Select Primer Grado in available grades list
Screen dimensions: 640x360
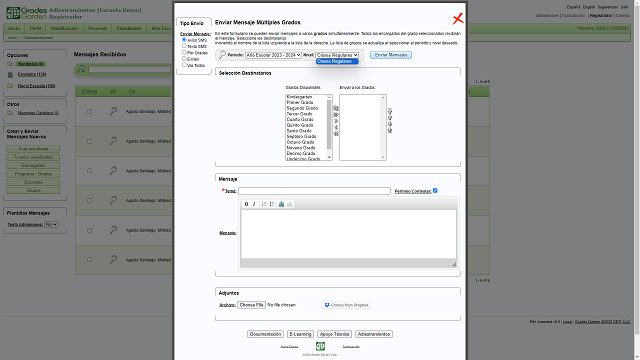pyautogui.click(x=300, y=102)
